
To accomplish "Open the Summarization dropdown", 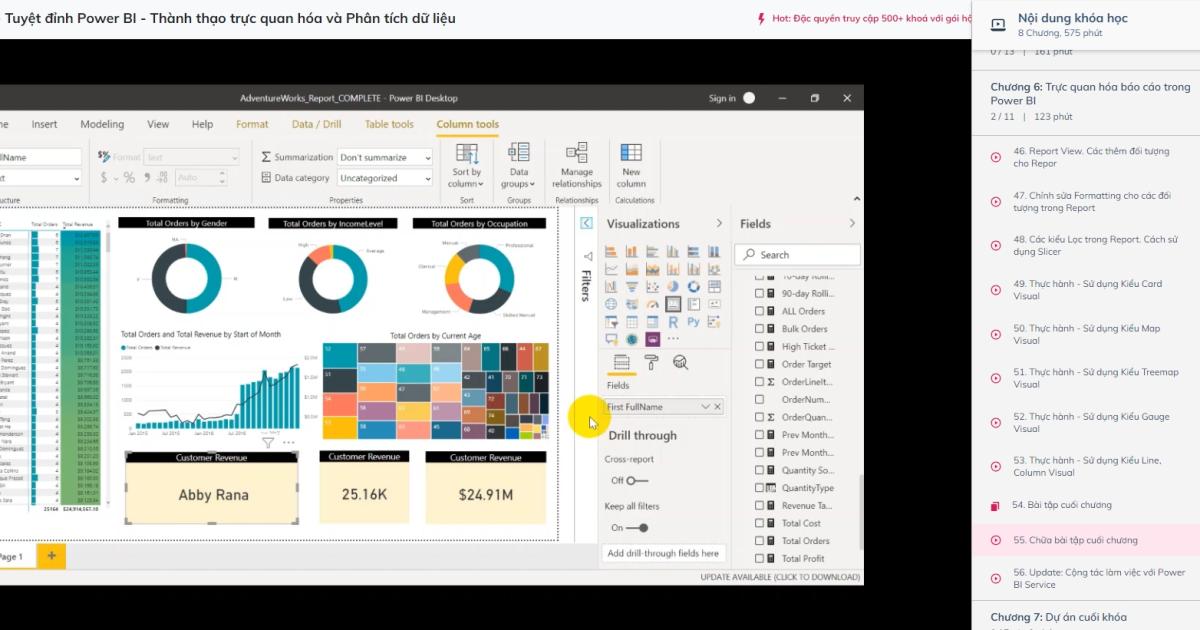I will 384,157.
